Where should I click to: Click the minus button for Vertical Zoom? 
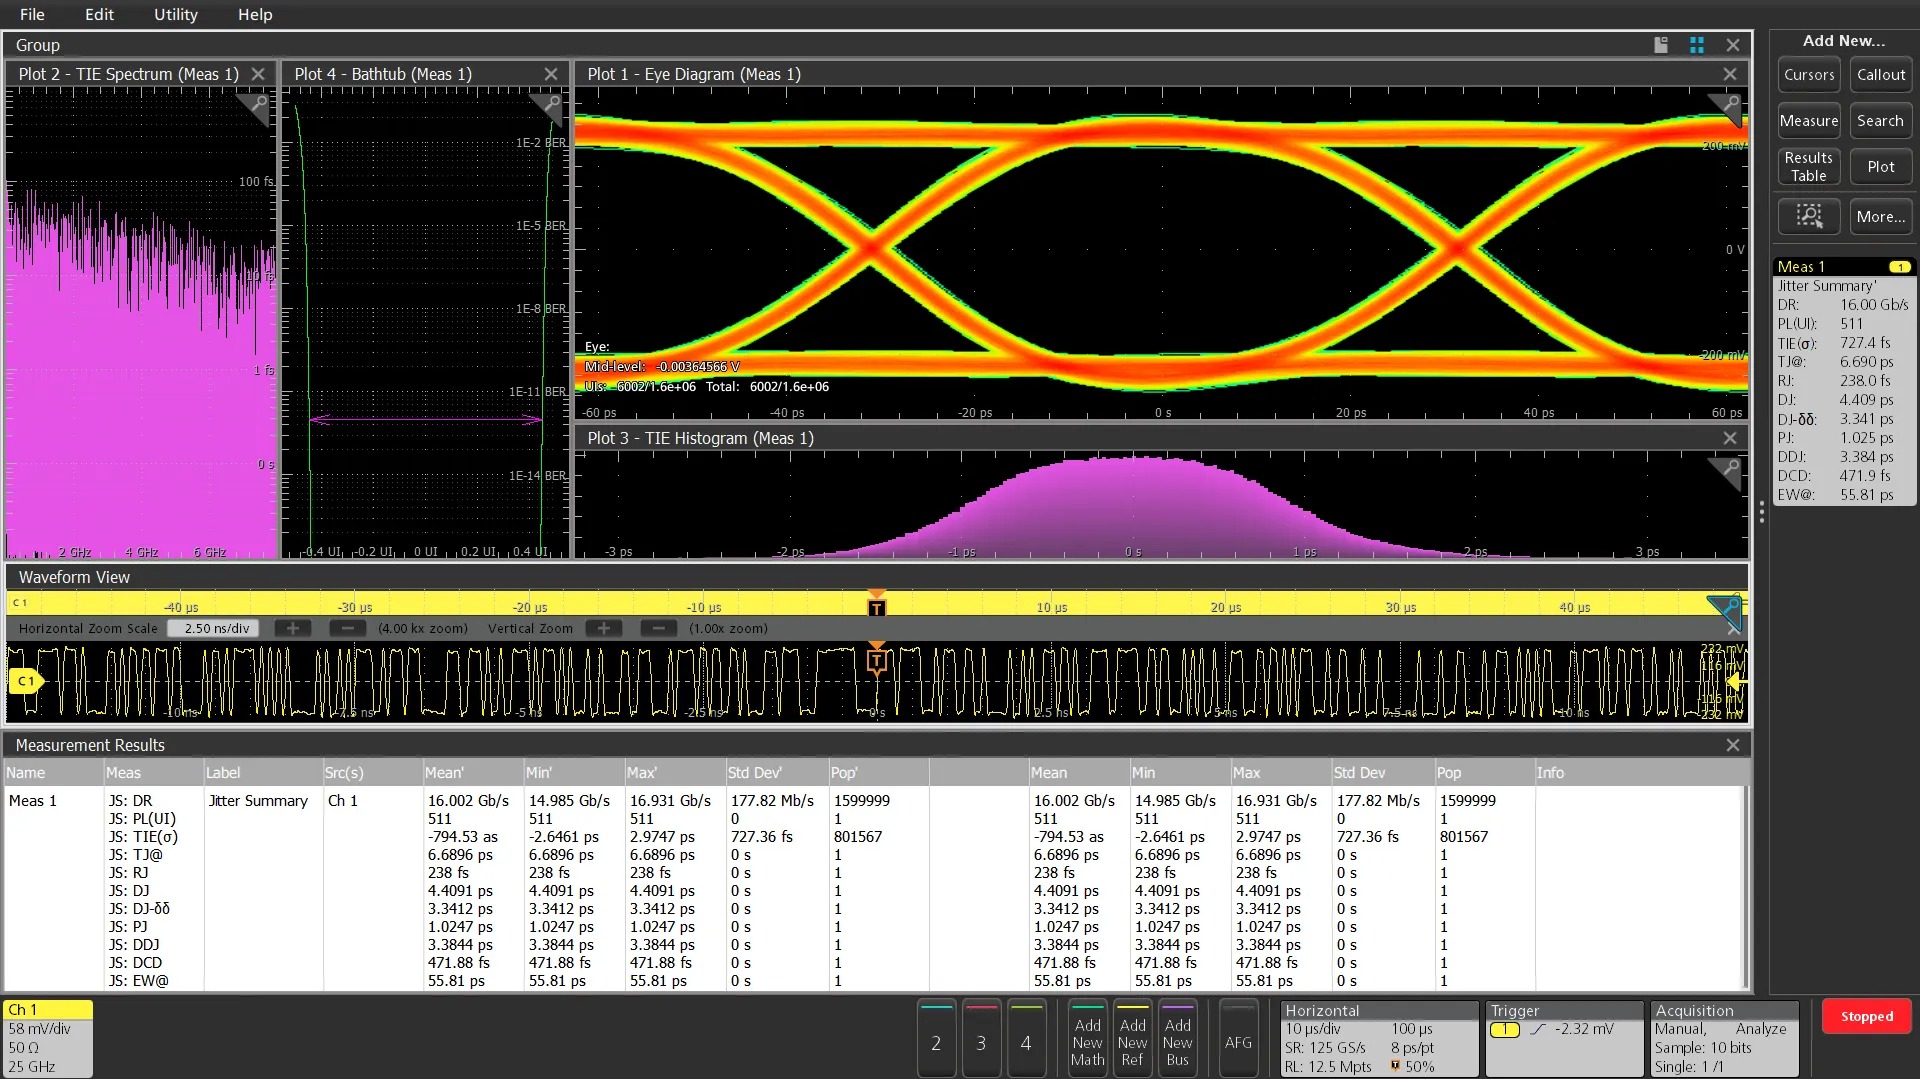click(x=657, y=629)
